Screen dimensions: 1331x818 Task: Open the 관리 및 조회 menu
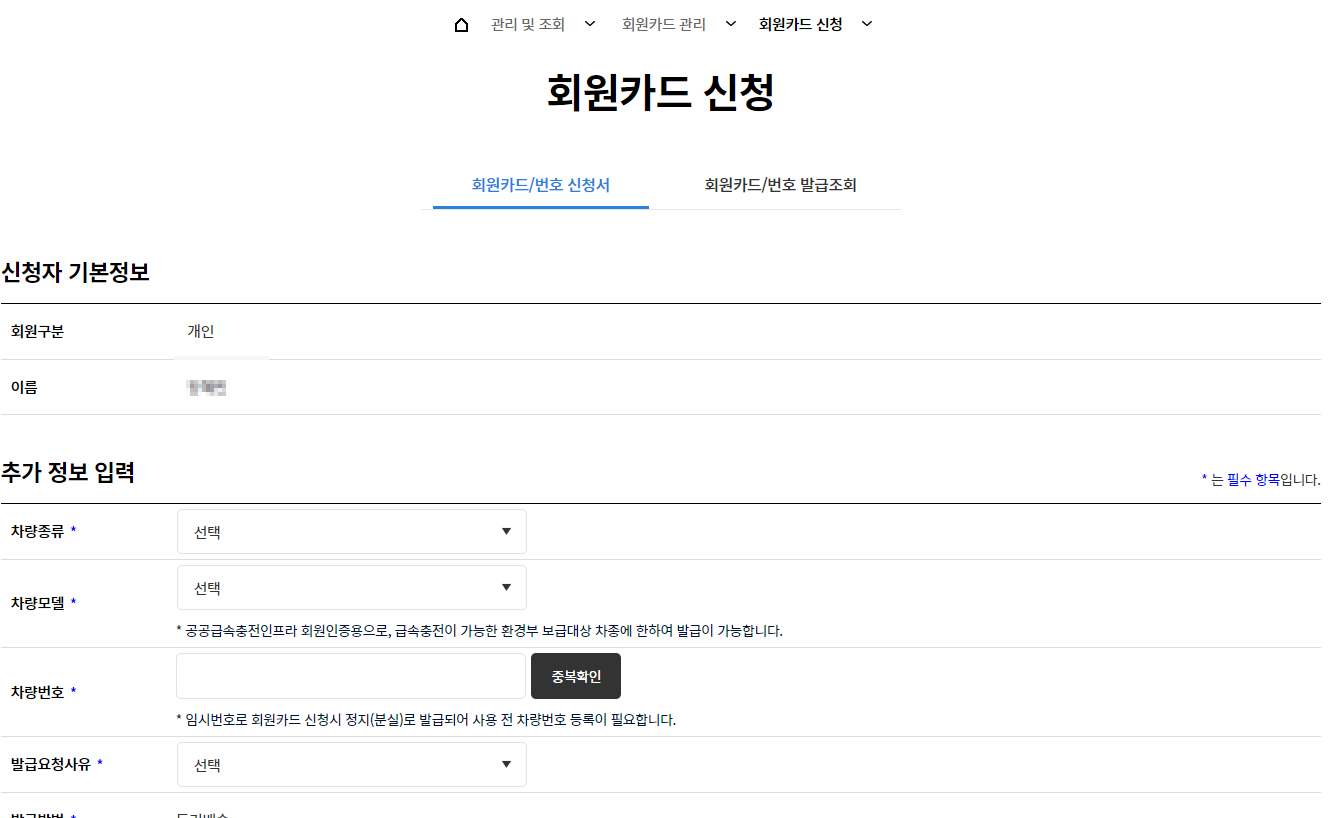[527, 23]
